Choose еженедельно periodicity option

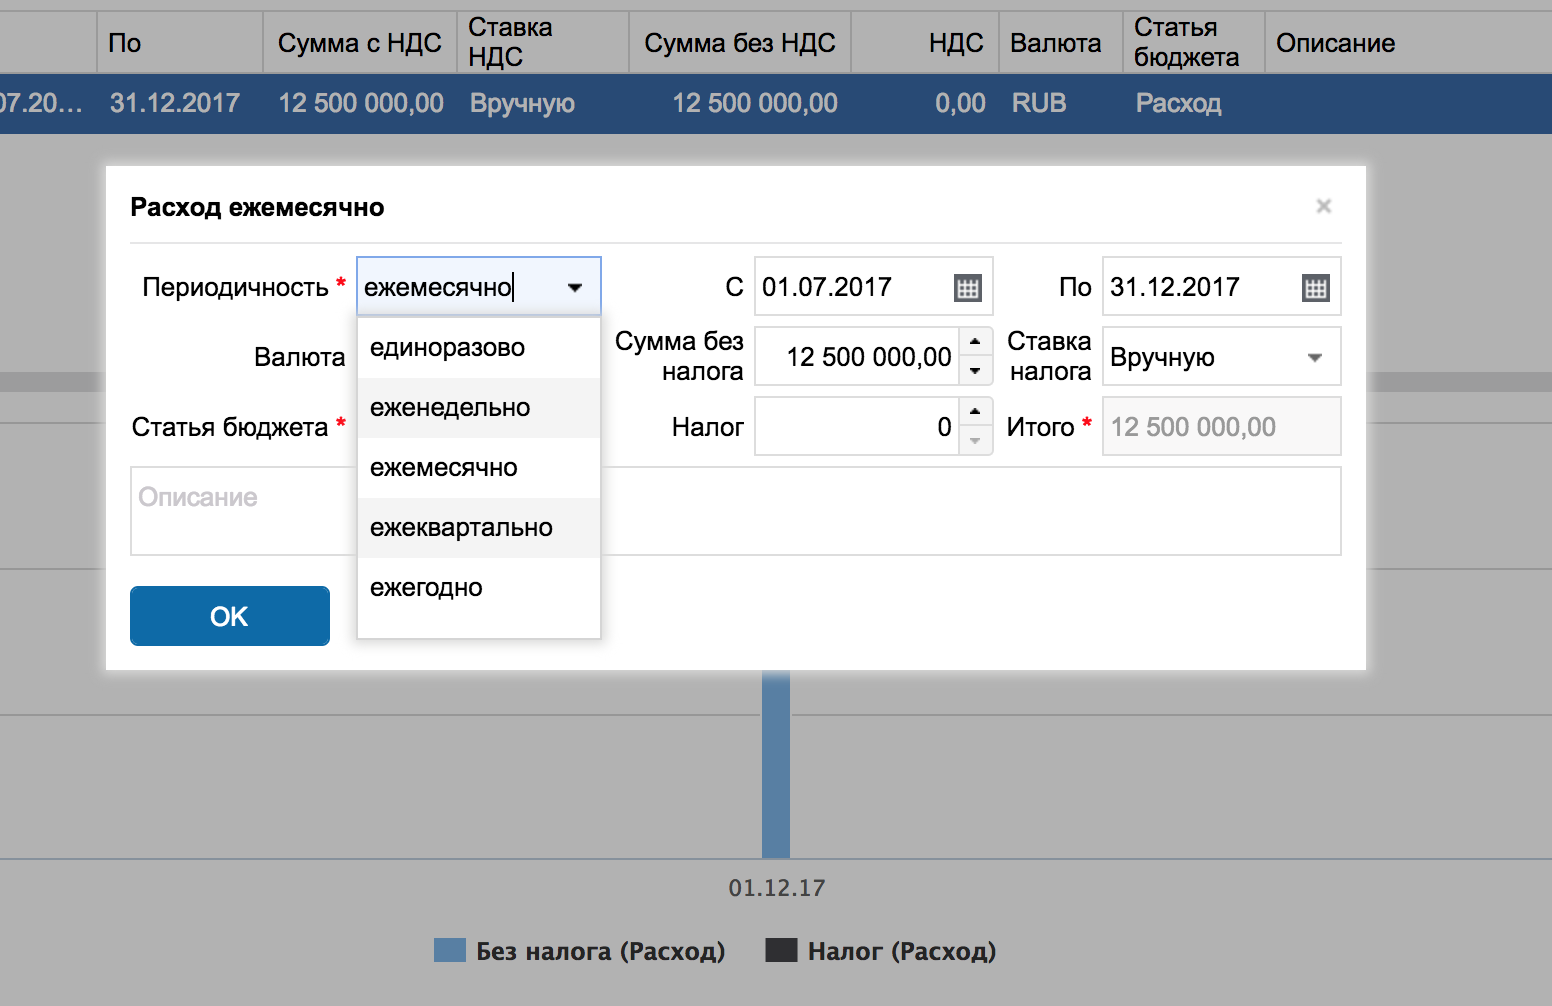[450, 408]
